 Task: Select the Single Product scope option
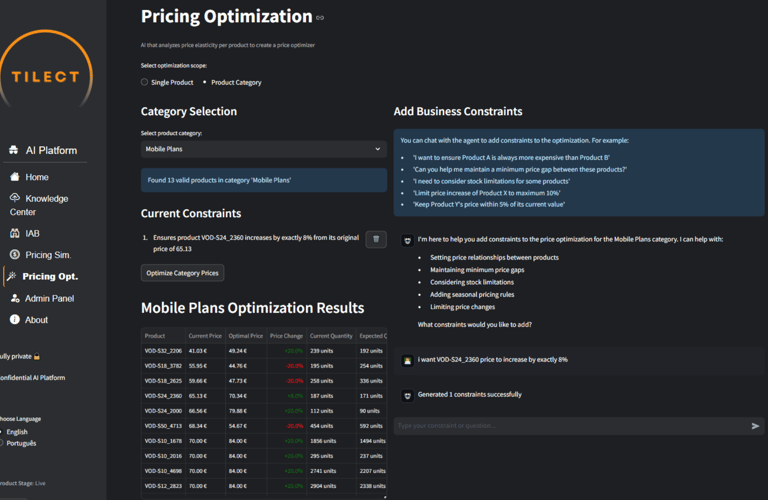tap(144, 82)
